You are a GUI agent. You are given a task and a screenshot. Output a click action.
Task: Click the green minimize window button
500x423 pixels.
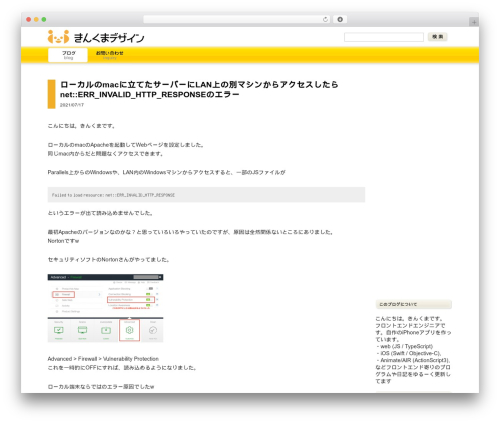[x=44, y=19]
